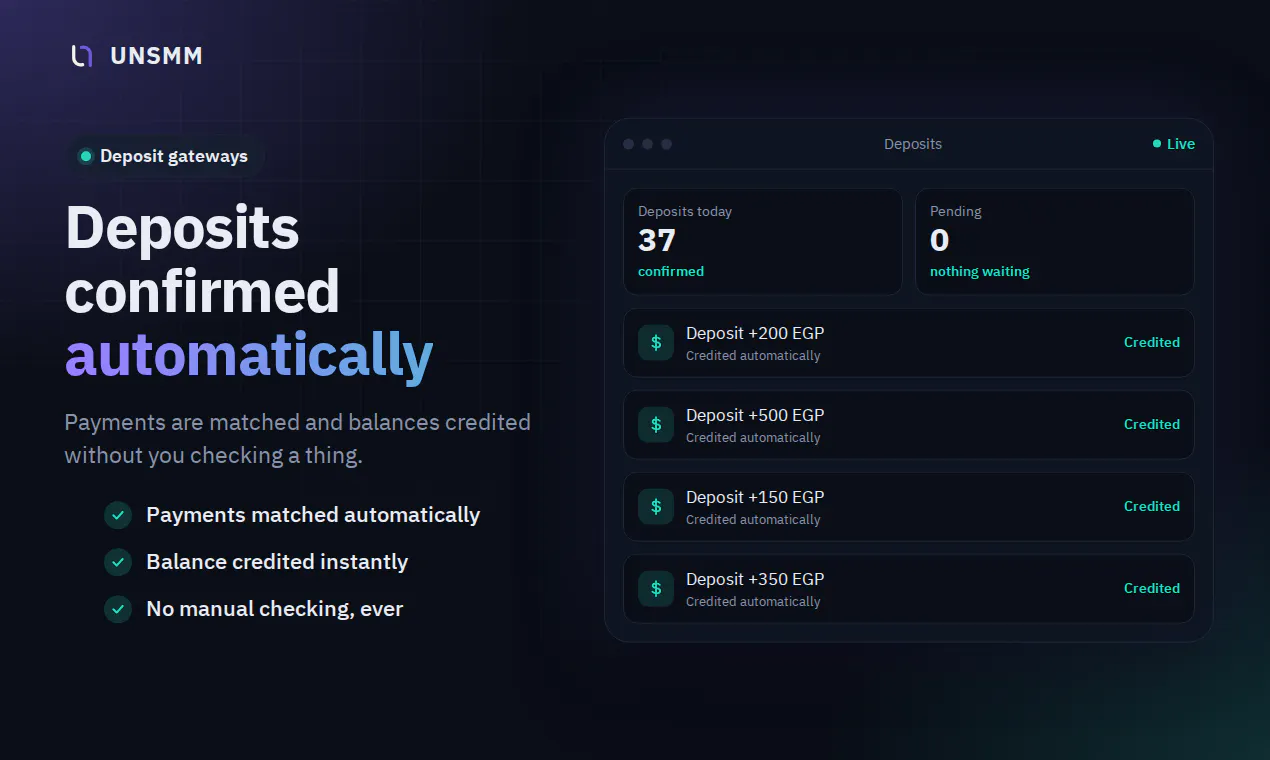Click the dollar icon beside Deposit +500 EGP

pos(656,425)
